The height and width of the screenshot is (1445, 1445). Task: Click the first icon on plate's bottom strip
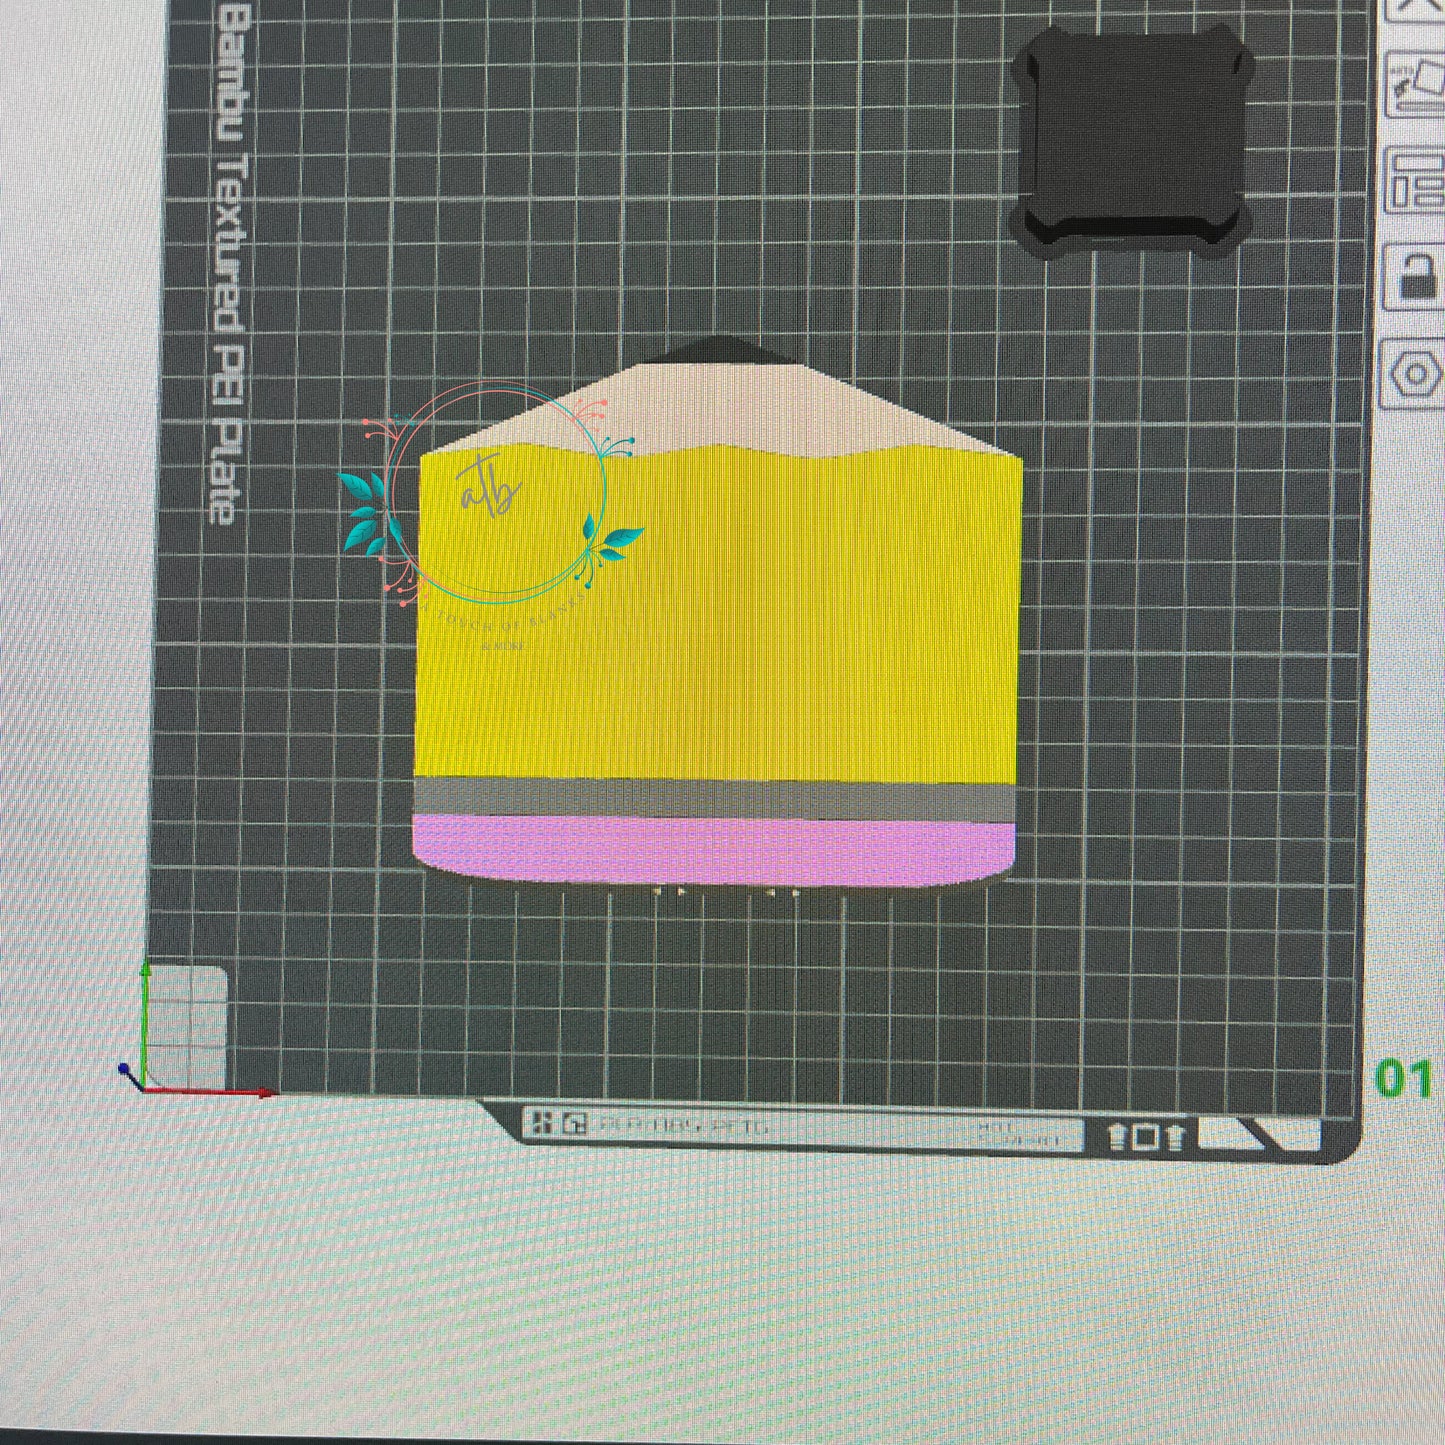[x=538, y=1123]
